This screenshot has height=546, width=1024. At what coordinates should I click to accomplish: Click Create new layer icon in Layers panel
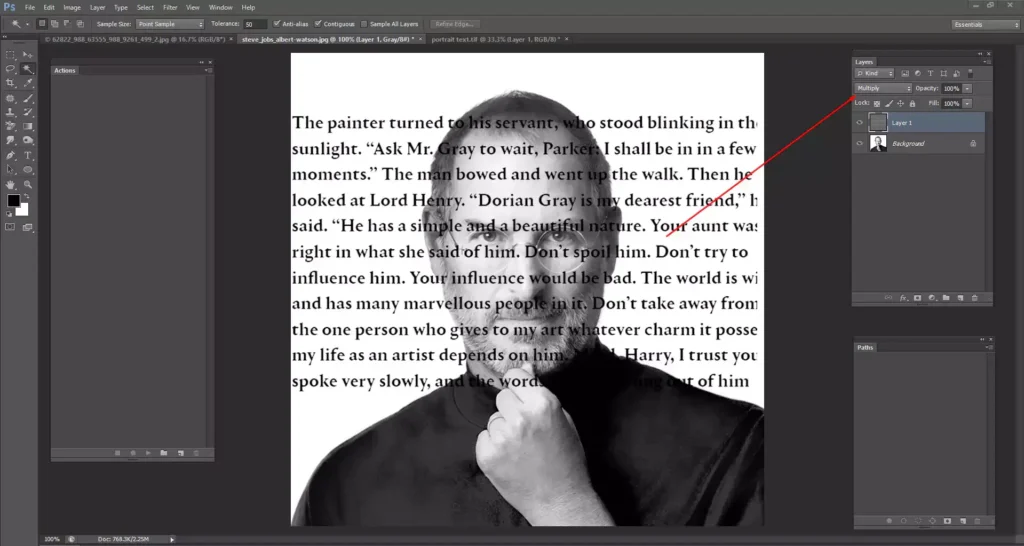tap(961, 298)
